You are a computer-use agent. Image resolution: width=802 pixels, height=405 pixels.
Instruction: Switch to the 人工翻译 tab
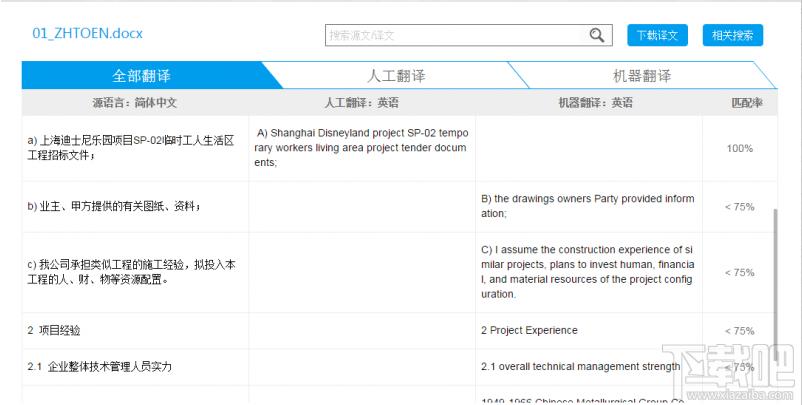point(396,76)
